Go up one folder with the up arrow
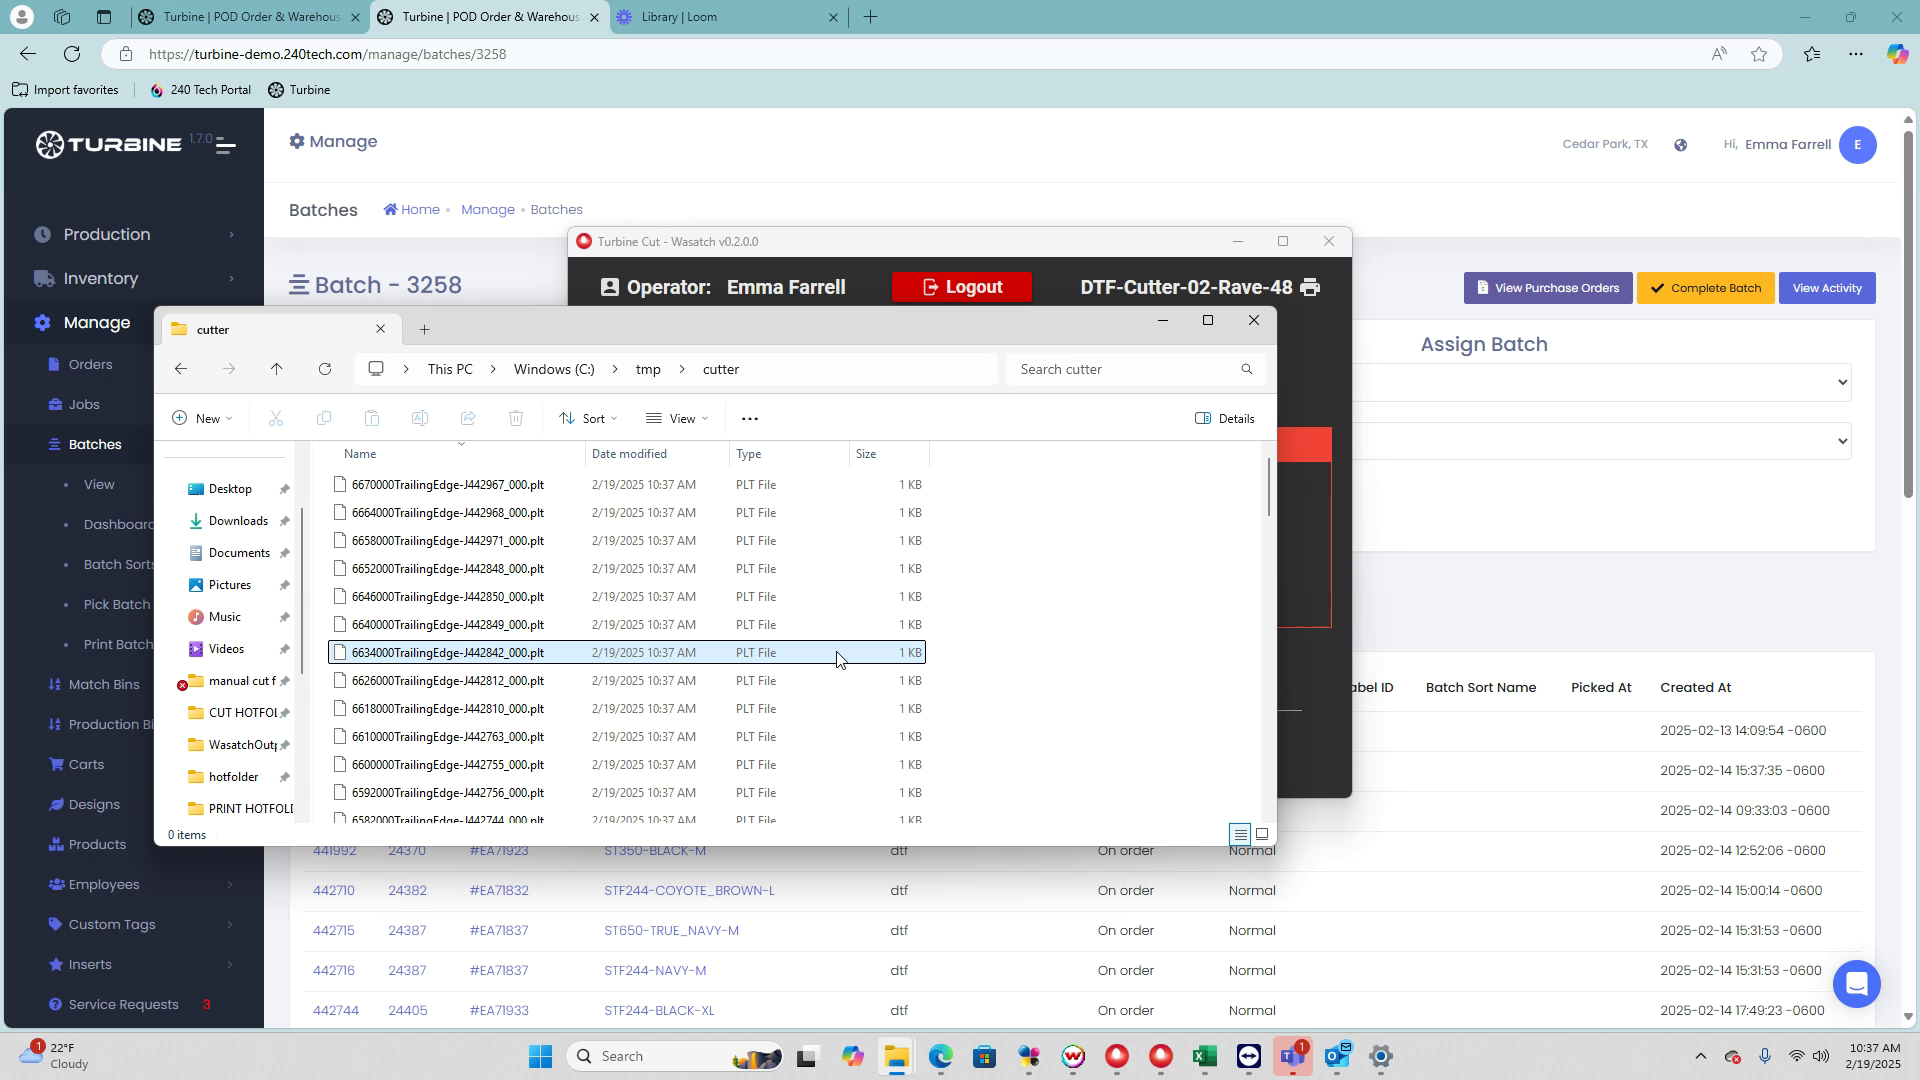 [277, 369]
